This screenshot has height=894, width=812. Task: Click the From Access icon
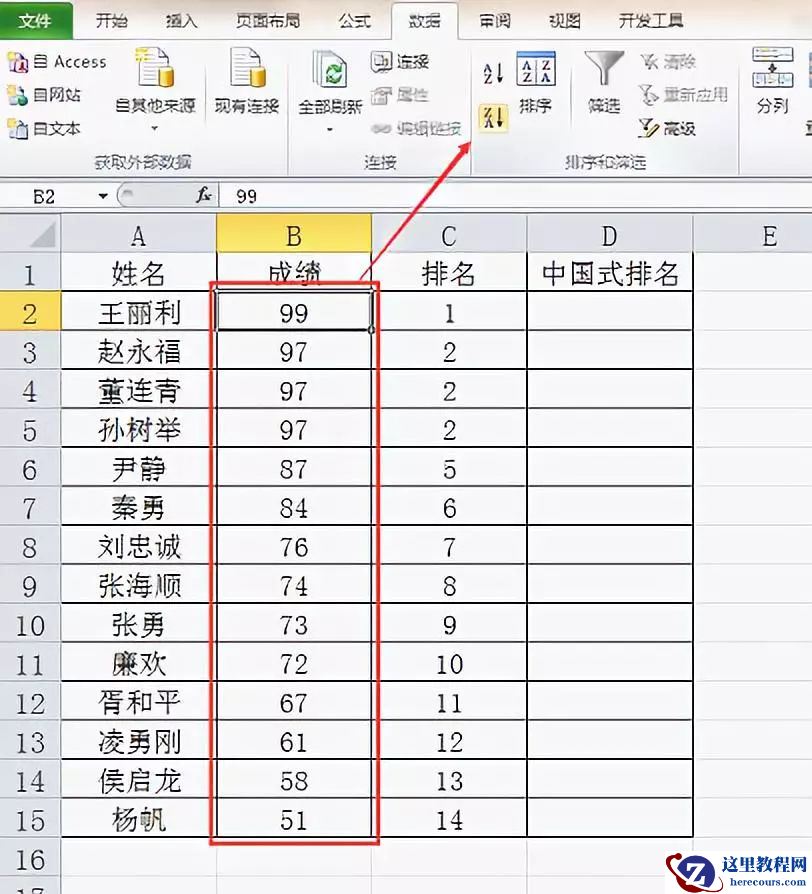pyautogui.click(x=18, y=62)
